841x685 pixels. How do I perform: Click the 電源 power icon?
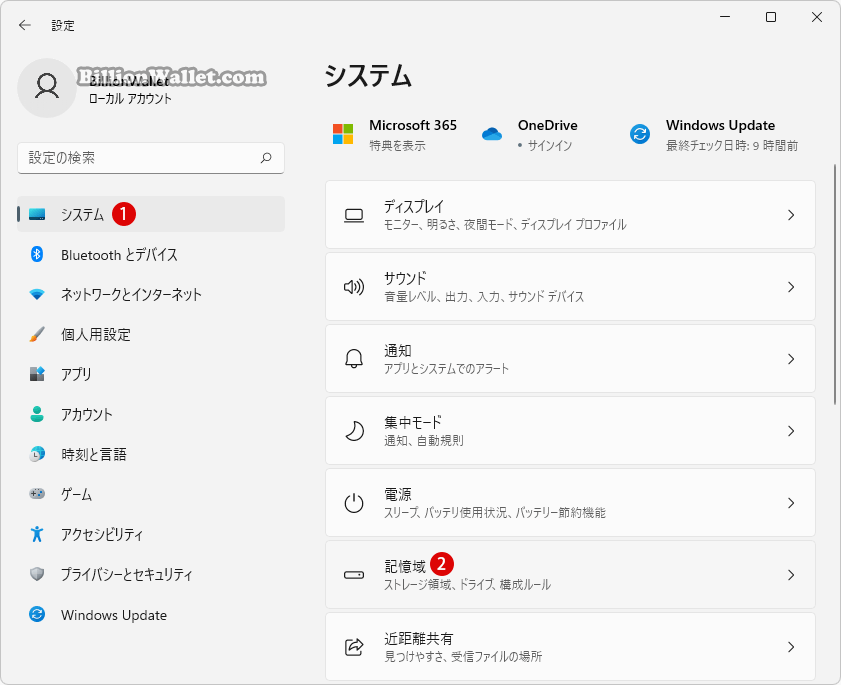[x=354, y=503]
